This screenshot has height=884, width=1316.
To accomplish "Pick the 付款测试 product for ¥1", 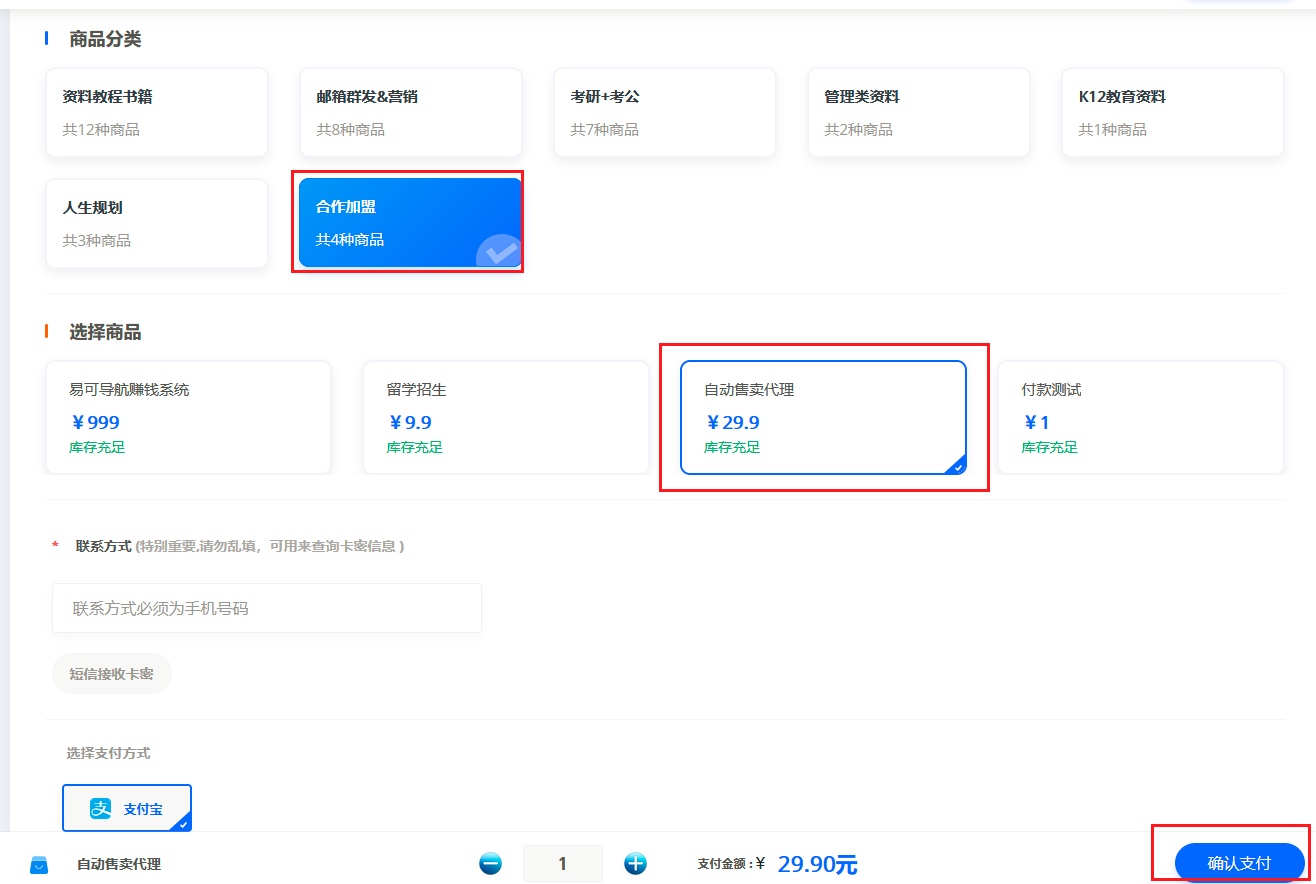I will click(1140, 417).
